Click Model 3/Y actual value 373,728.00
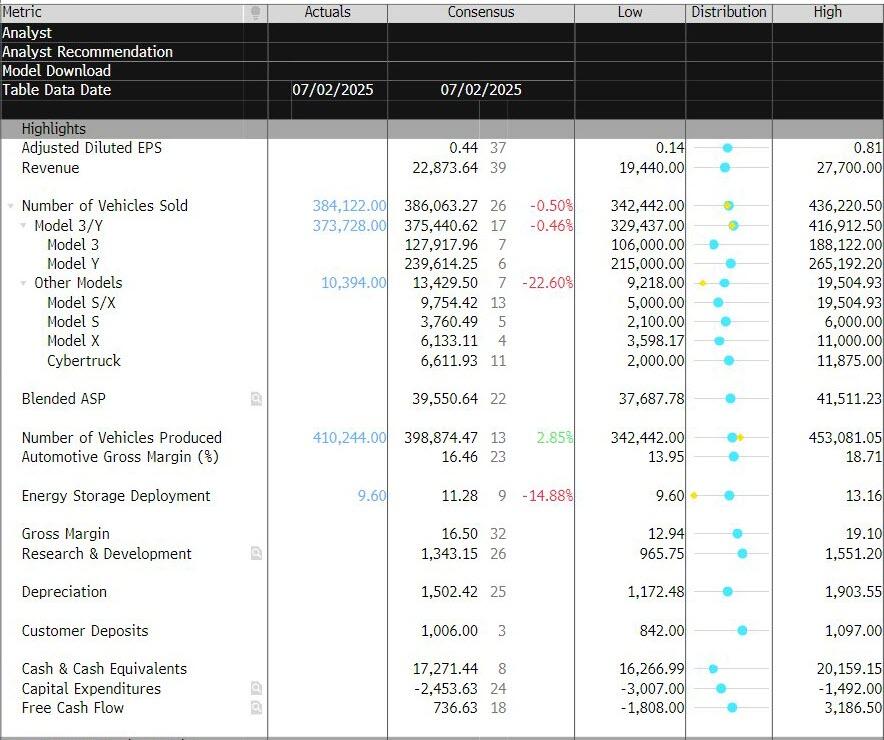The width and height of the screenshot is (884, 740). (350, 225)
